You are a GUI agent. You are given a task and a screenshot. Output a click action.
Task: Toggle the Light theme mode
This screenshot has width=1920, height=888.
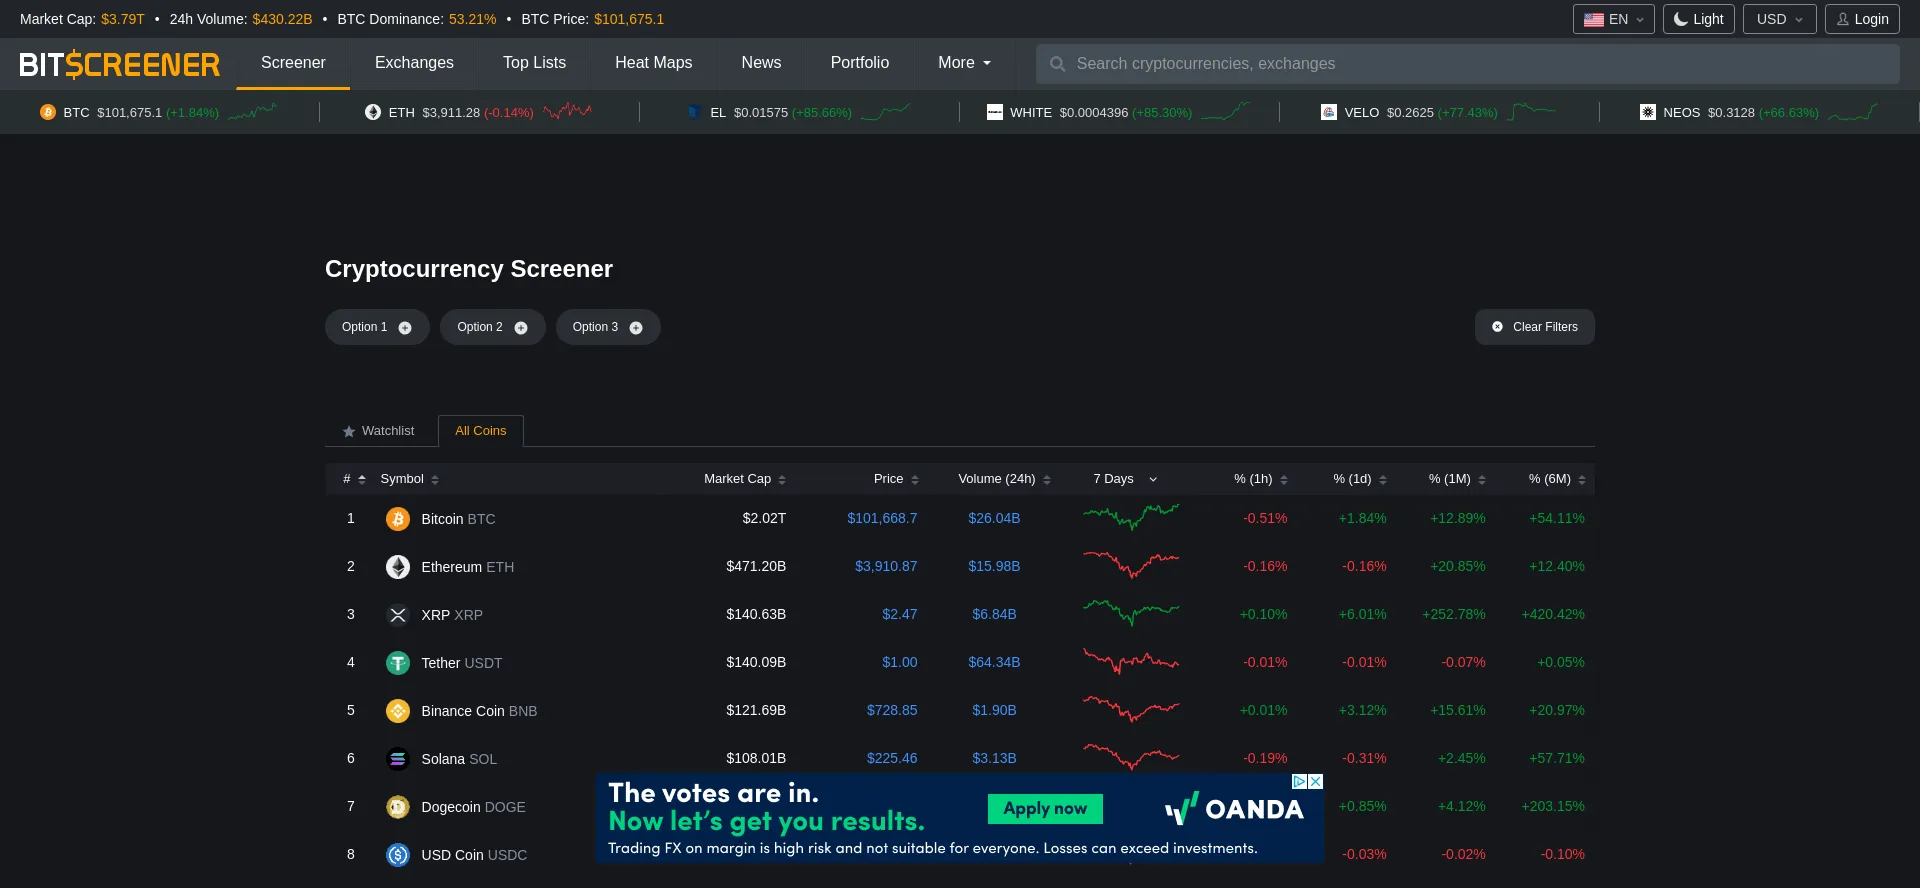1698,19
